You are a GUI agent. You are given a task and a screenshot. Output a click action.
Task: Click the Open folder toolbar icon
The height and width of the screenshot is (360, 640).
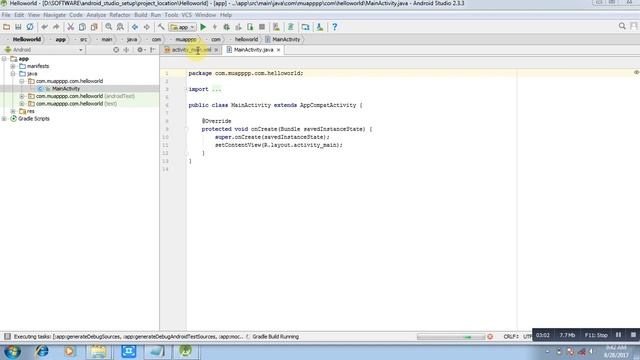pyautogui.click(x=7, y=27)
